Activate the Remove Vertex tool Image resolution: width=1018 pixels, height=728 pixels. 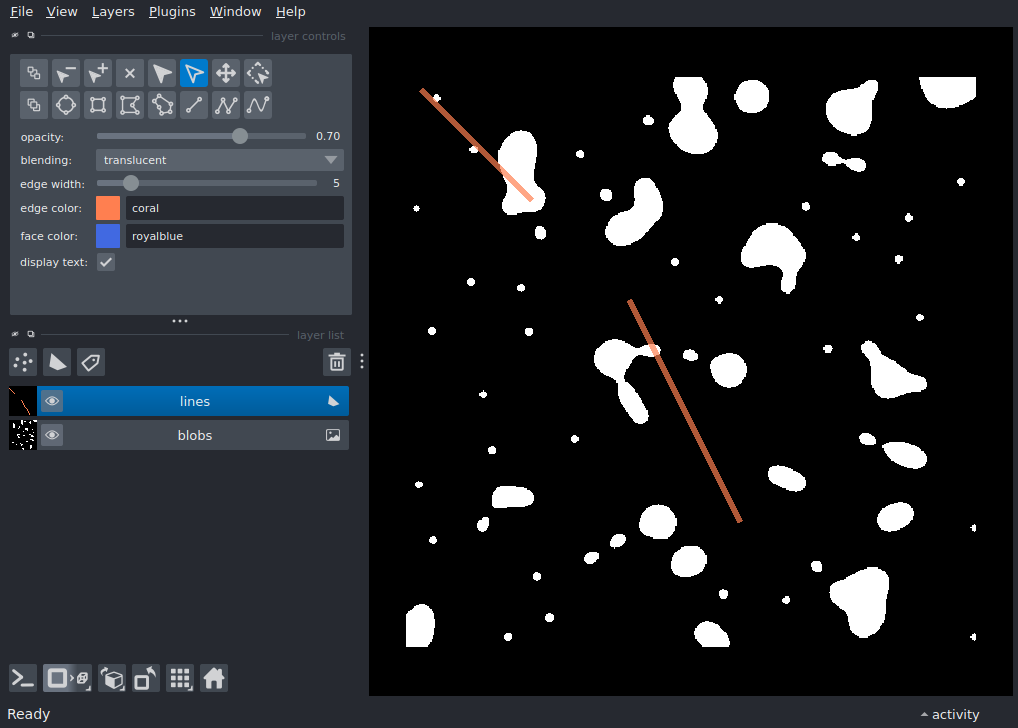click(x=65, y=73)
